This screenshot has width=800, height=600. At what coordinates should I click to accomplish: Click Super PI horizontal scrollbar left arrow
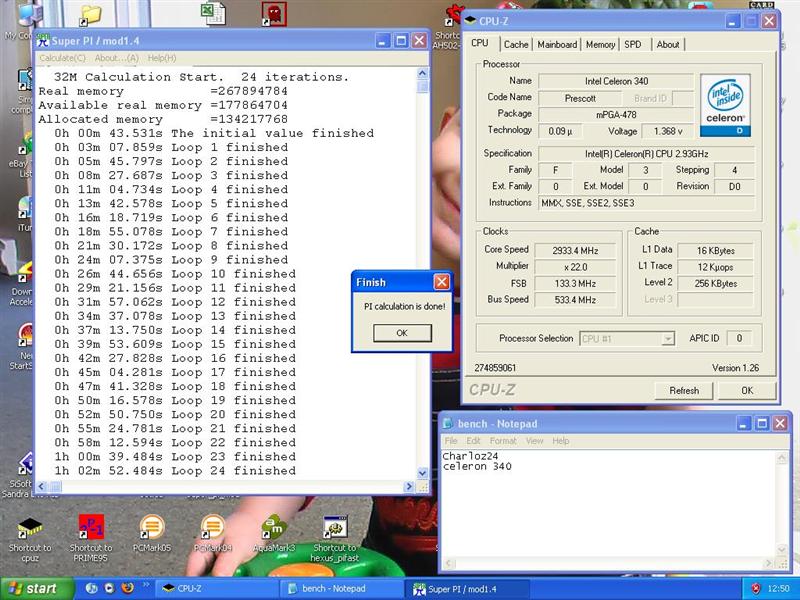[42, 487]
